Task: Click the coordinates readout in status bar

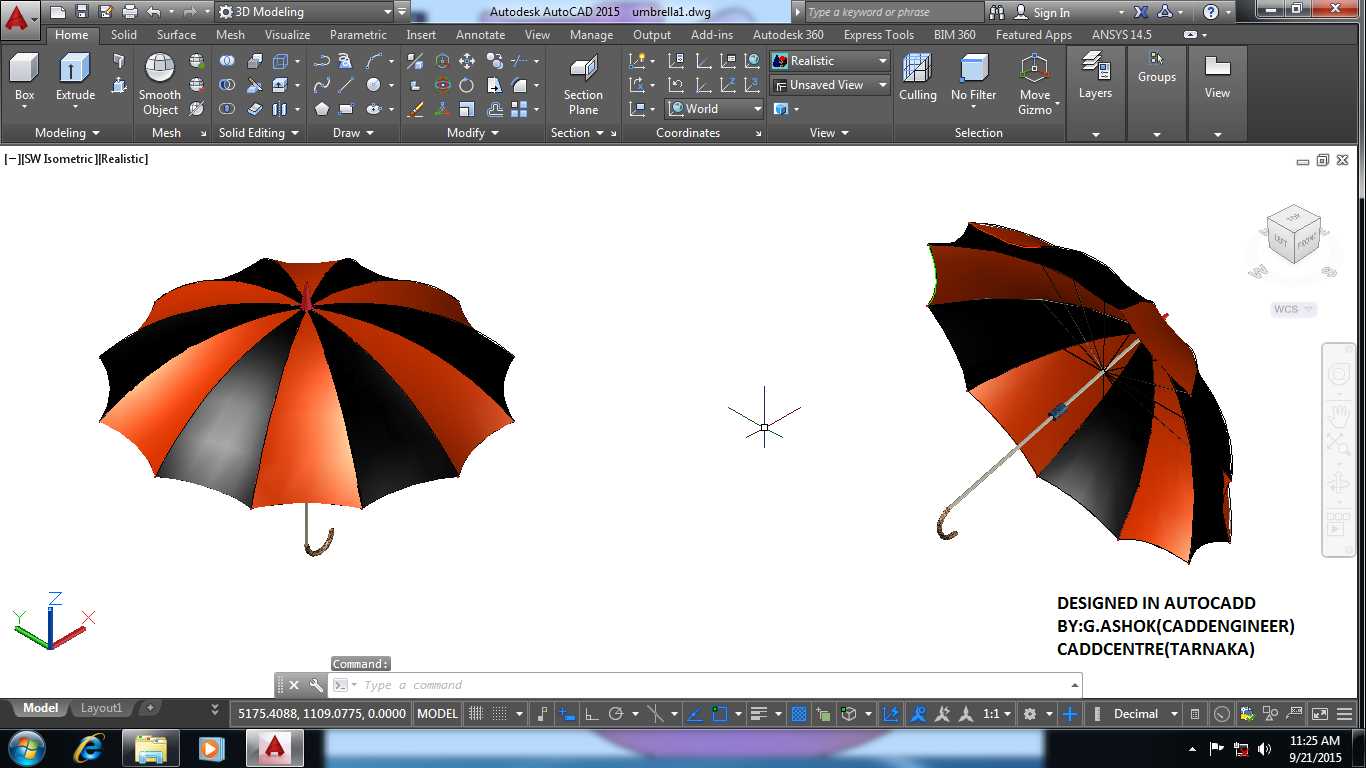Action: (322, 714)
